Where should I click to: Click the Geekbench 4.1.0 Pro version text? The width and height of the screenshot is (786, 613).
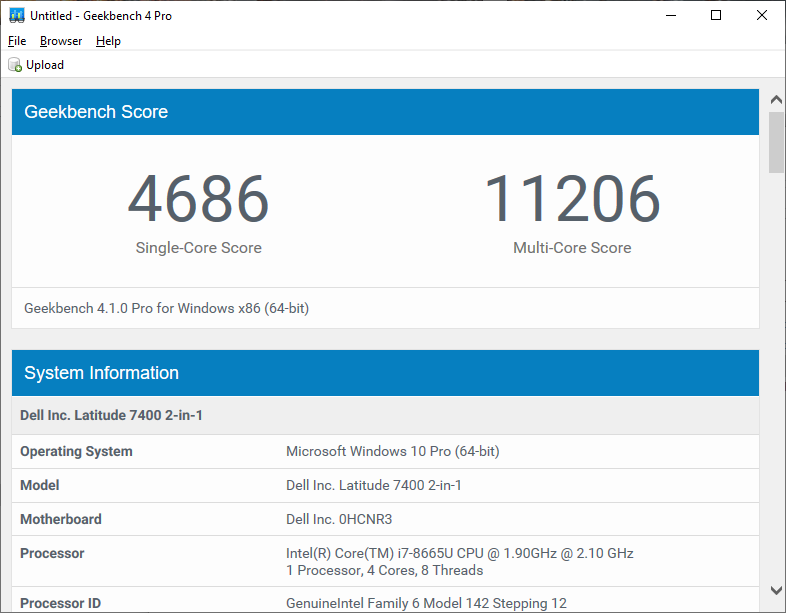[x=166, y=308]
